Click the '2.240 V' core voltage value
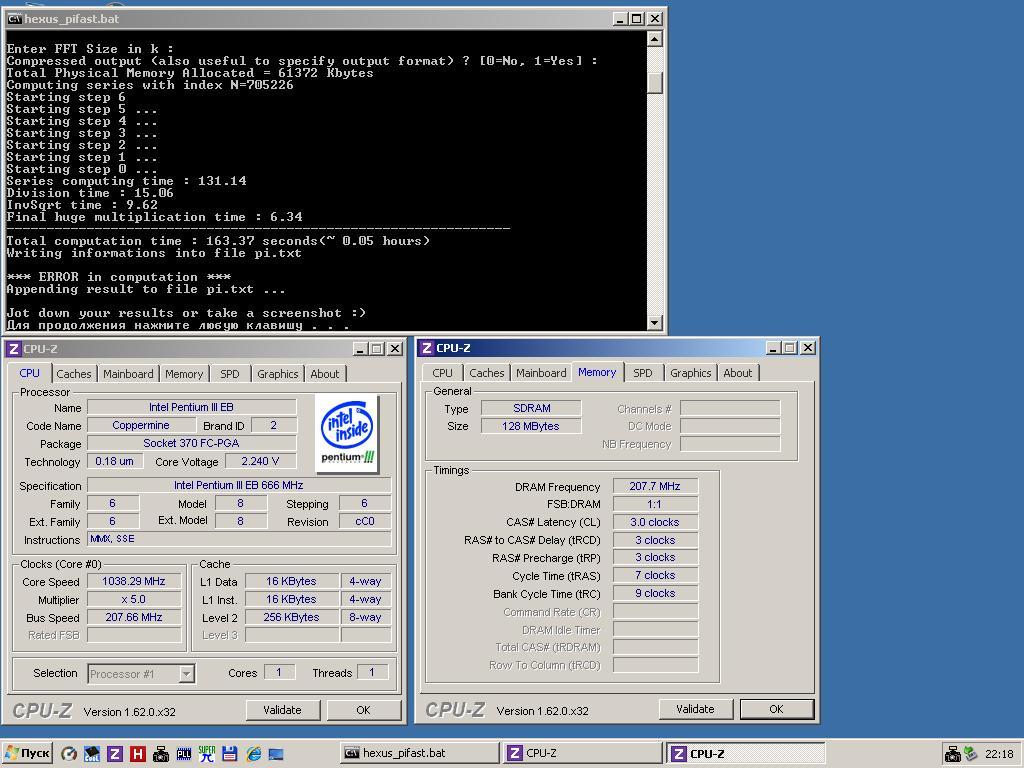This screenshot has width=1024, height=768. click(261, 461)
